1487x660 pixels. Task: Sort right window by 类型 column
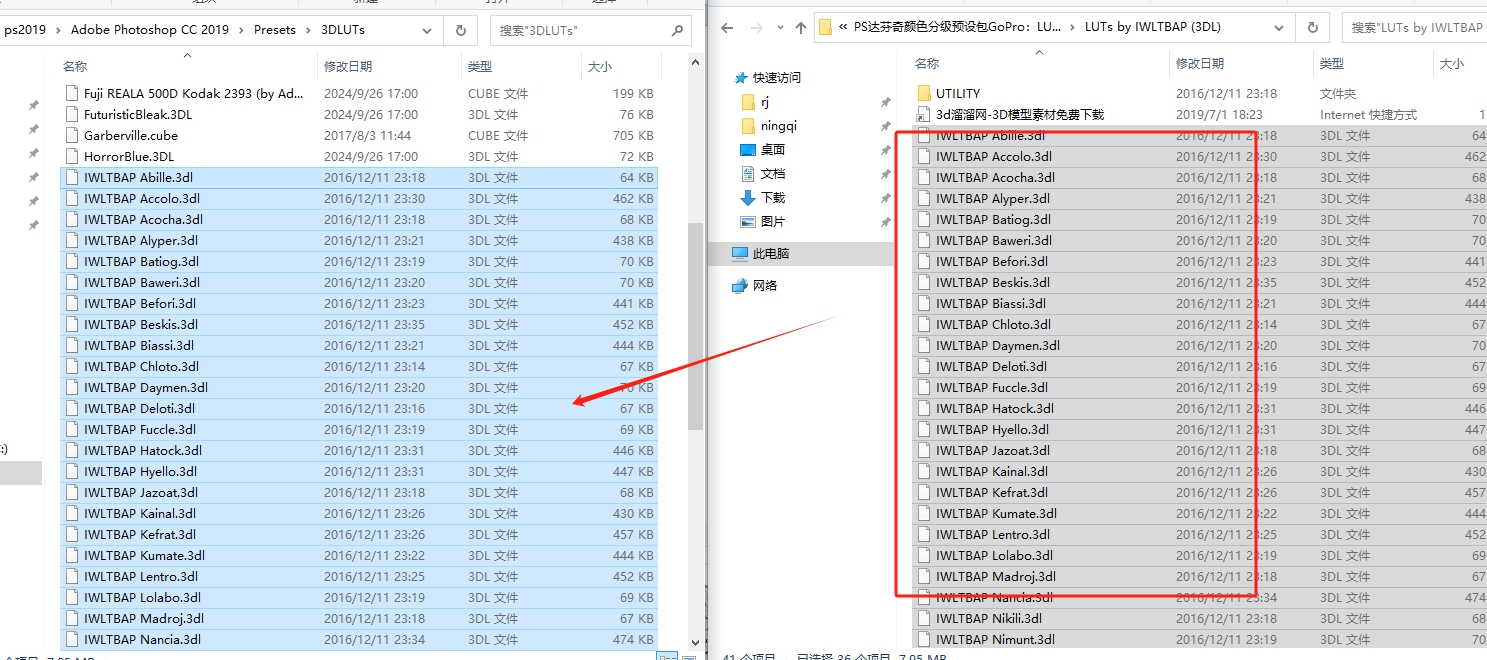pos(1332,64)
